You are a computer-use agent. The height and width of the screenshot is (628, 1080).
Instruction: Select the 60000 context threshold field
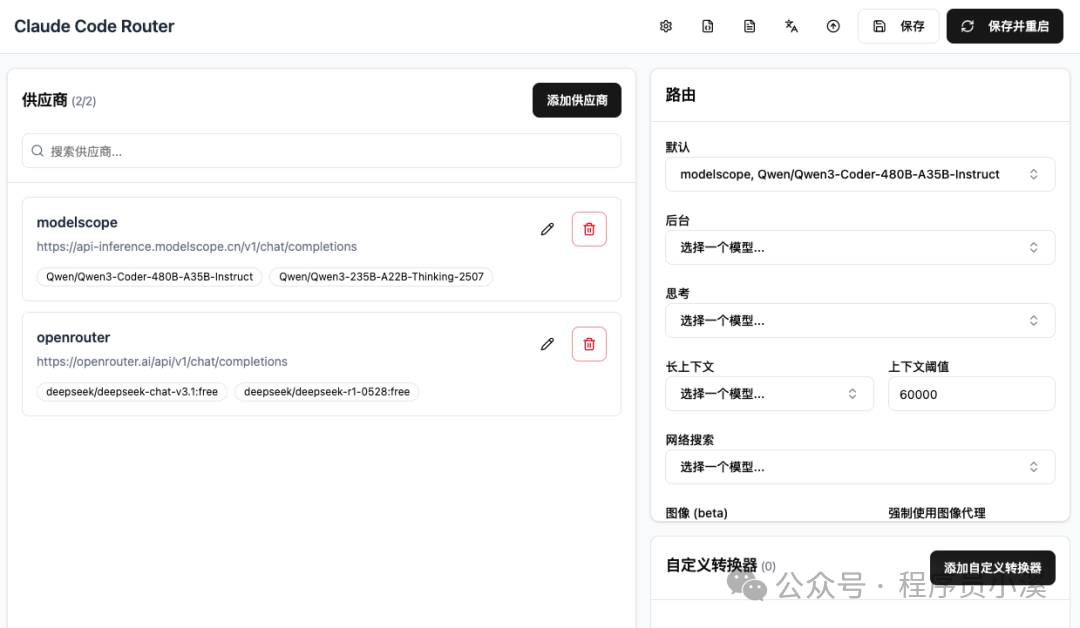[971, 393]
